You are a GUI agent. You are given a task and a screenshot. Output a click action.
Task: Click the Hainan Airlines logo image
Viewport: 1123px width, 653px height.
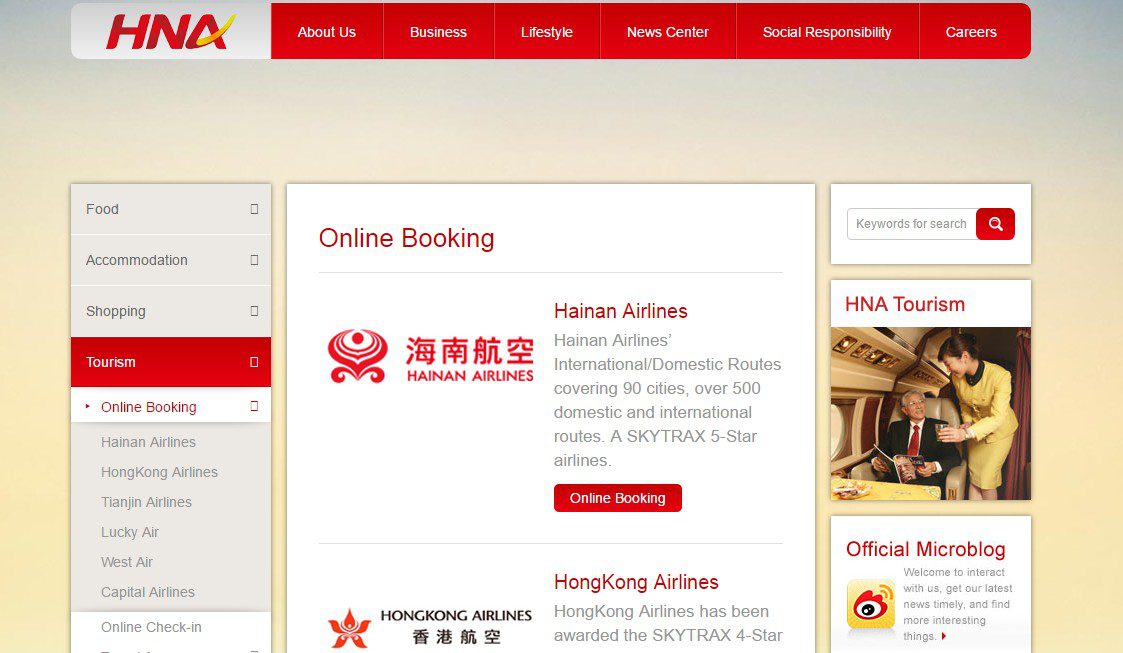(x=430, y=356)
